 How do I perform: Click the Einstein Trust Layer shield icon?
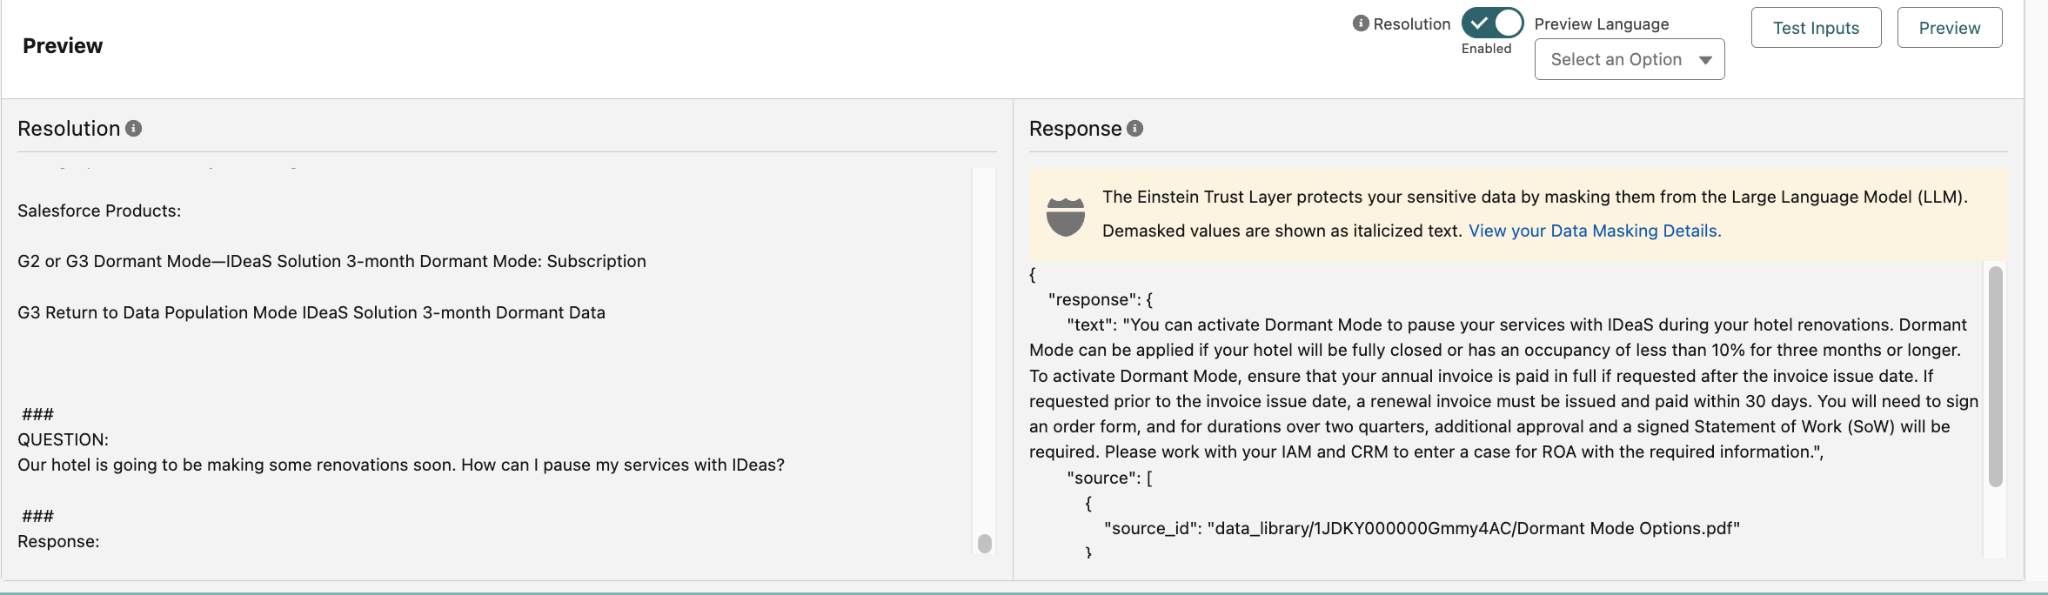pyautogui.click(x=1065, y=215)
